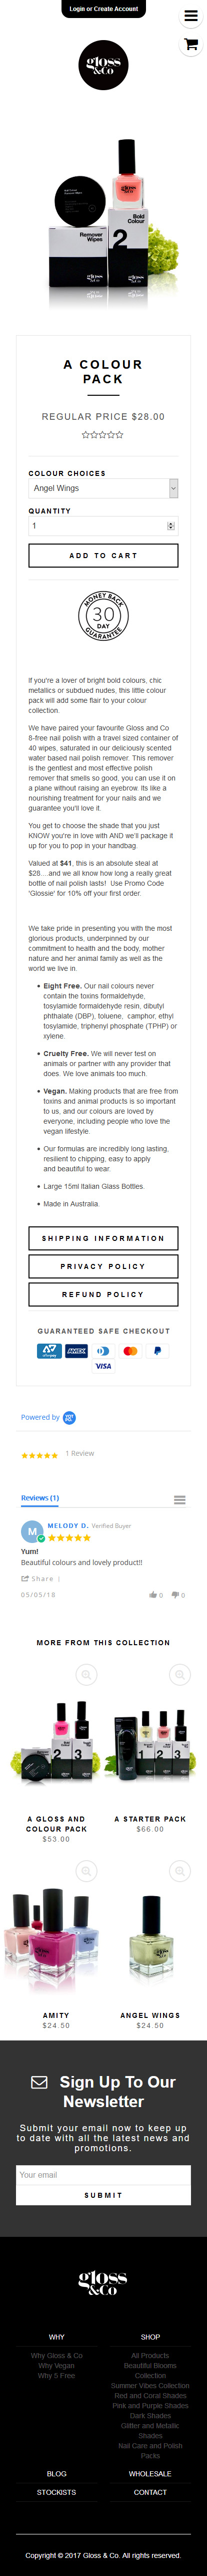Rate using the product star rating
The image size is (207, 2576).
click(x=103, y=435)
